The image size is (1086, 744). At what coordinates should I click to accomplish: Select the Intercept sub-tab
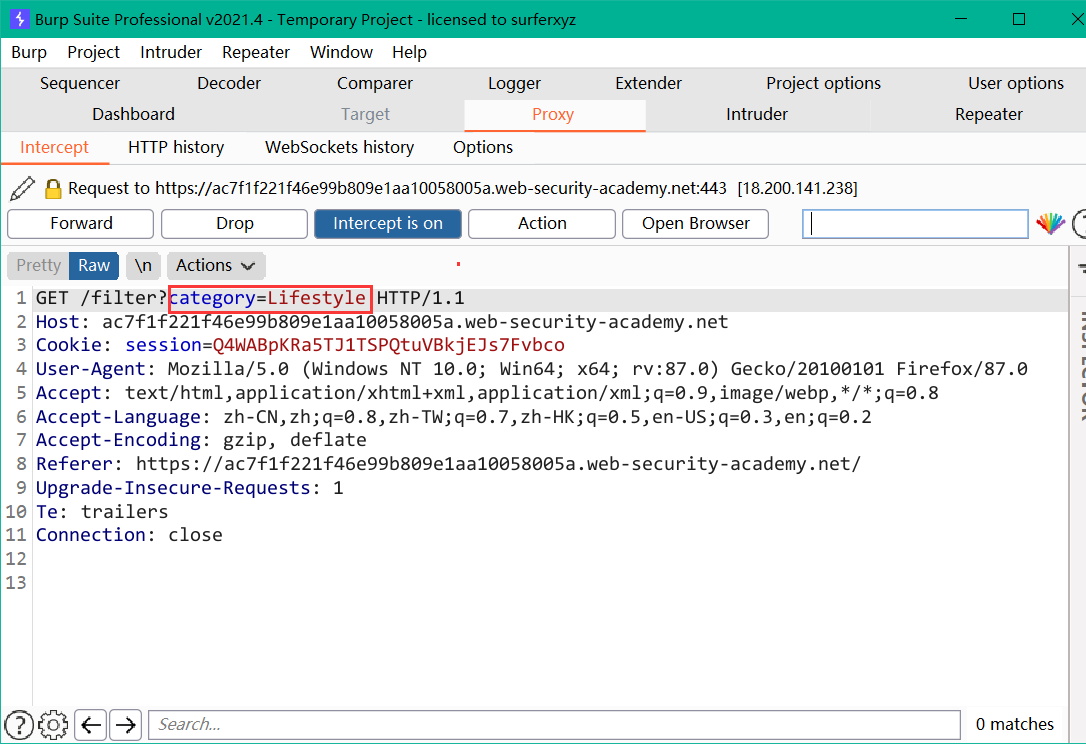coord(54,148)
